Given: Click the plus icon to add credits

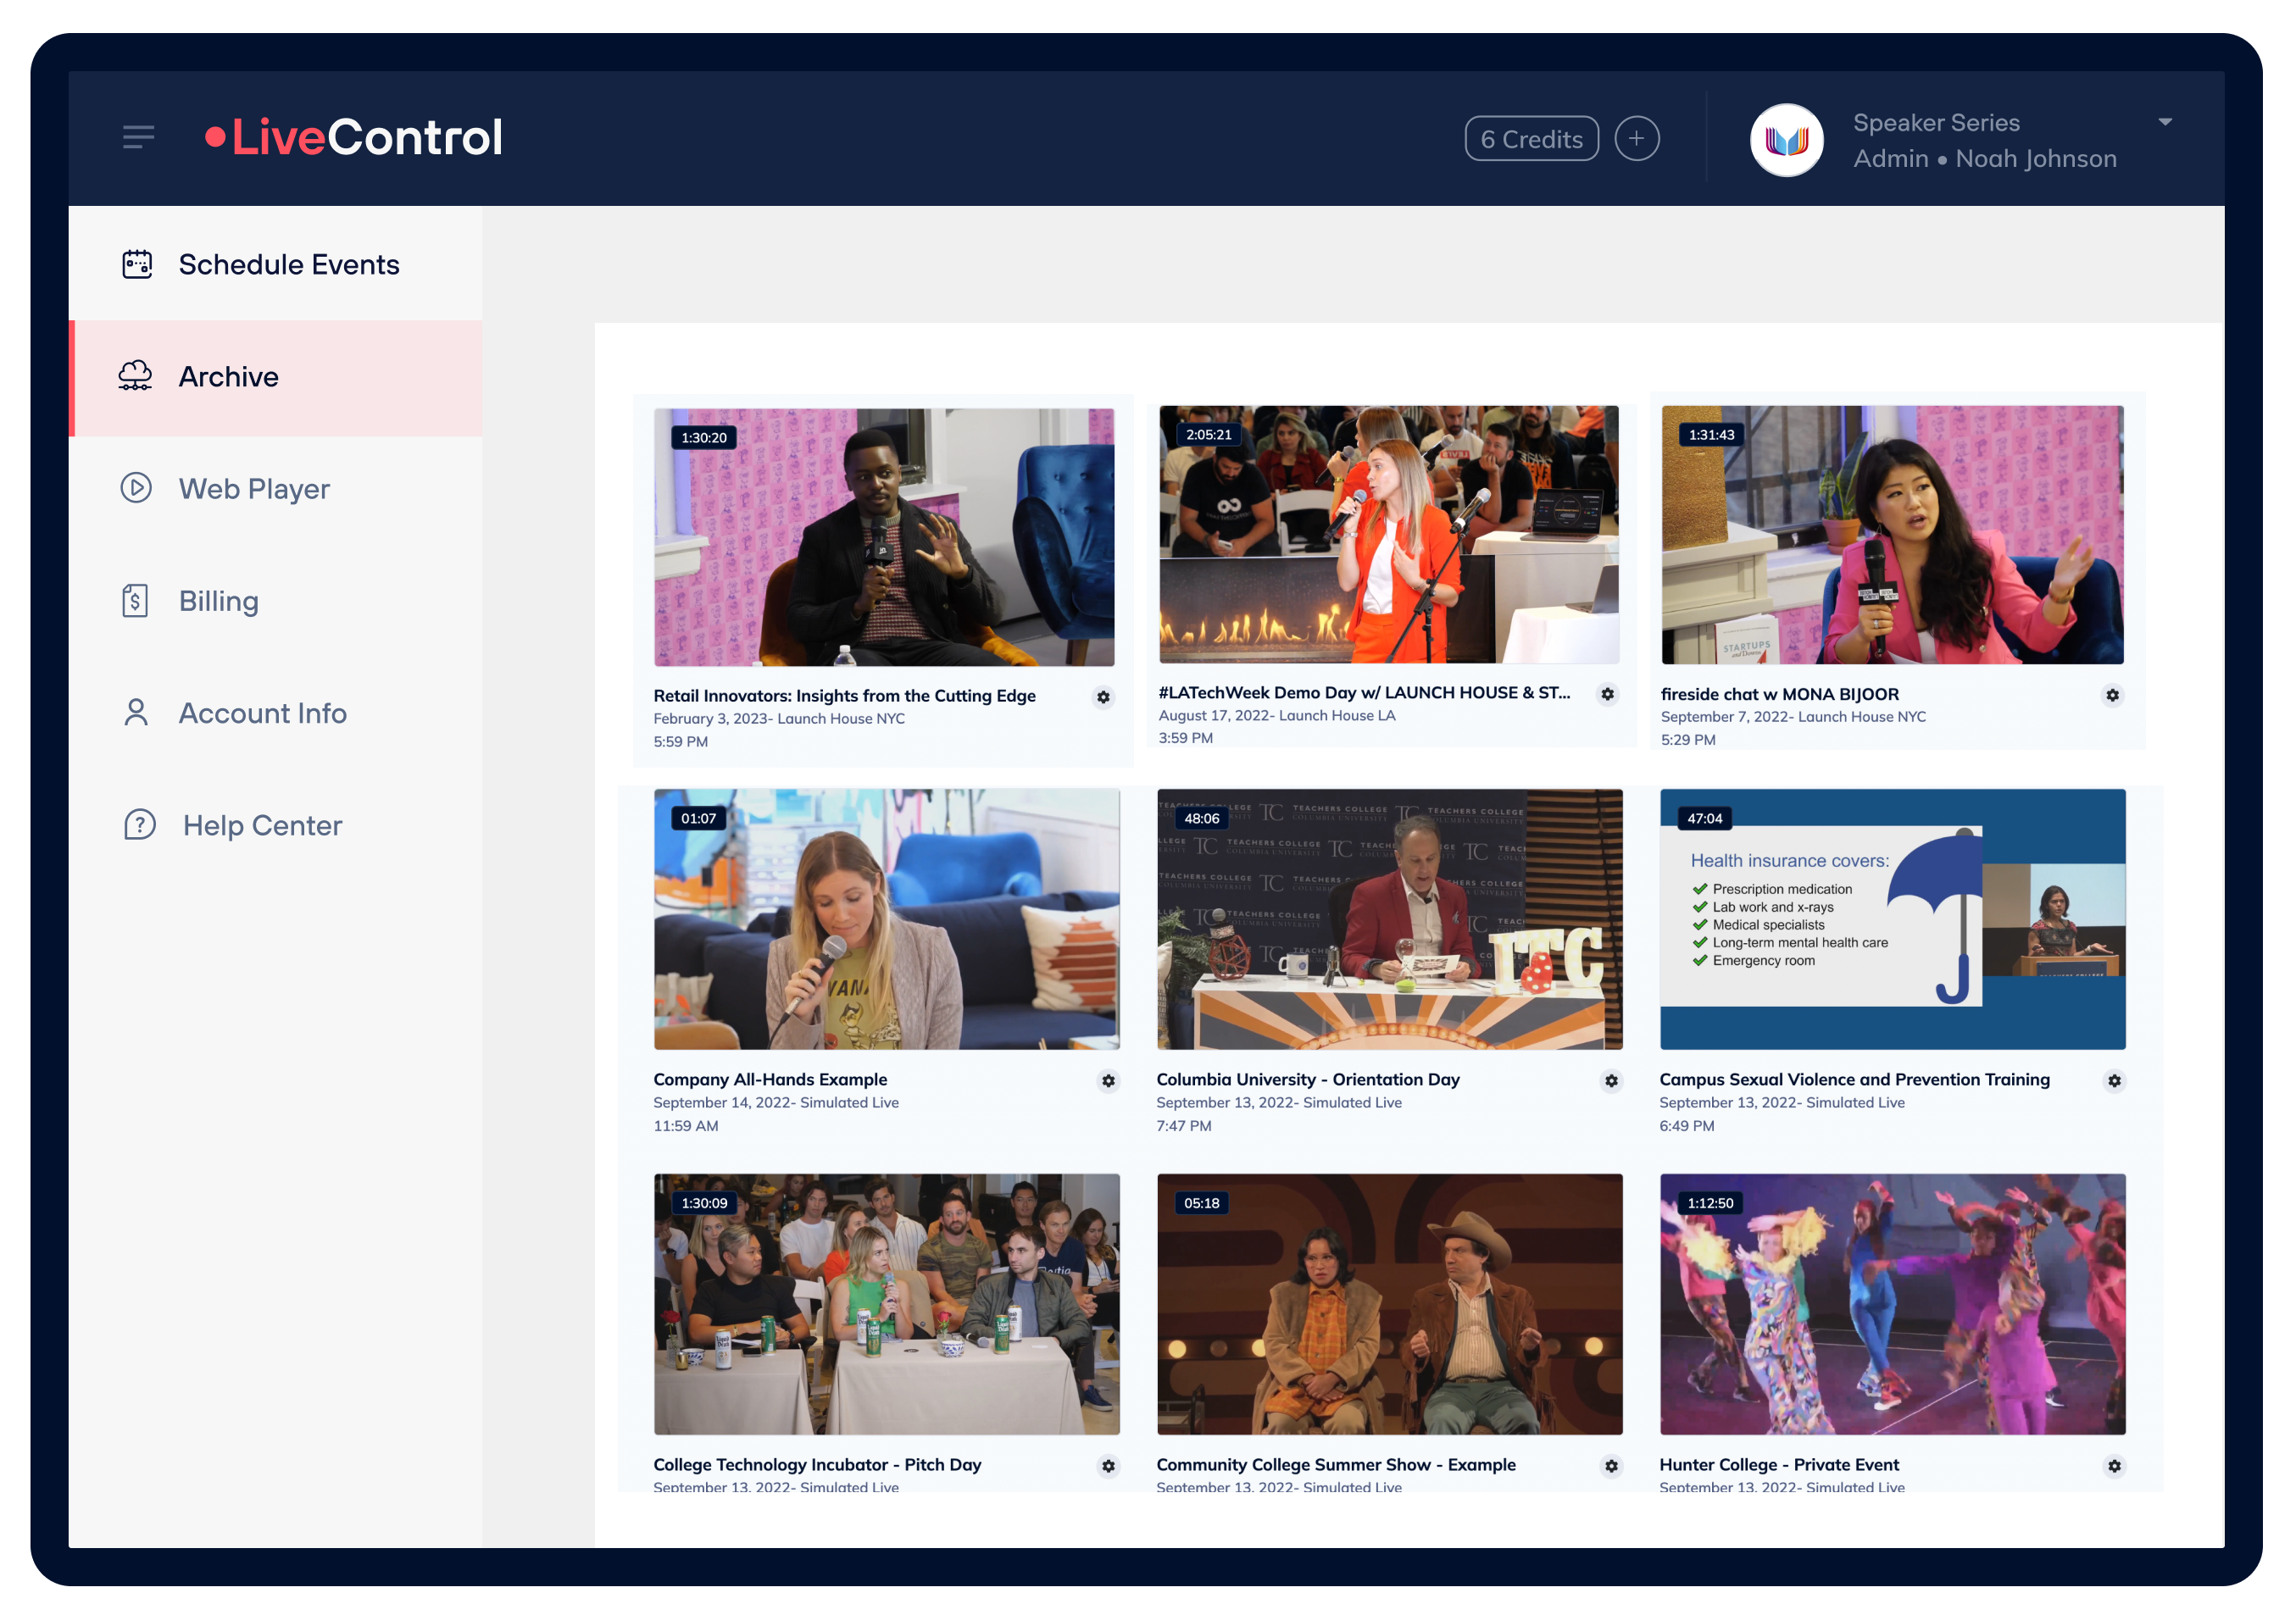Looking at the screenshot, I should [1636, 139].
